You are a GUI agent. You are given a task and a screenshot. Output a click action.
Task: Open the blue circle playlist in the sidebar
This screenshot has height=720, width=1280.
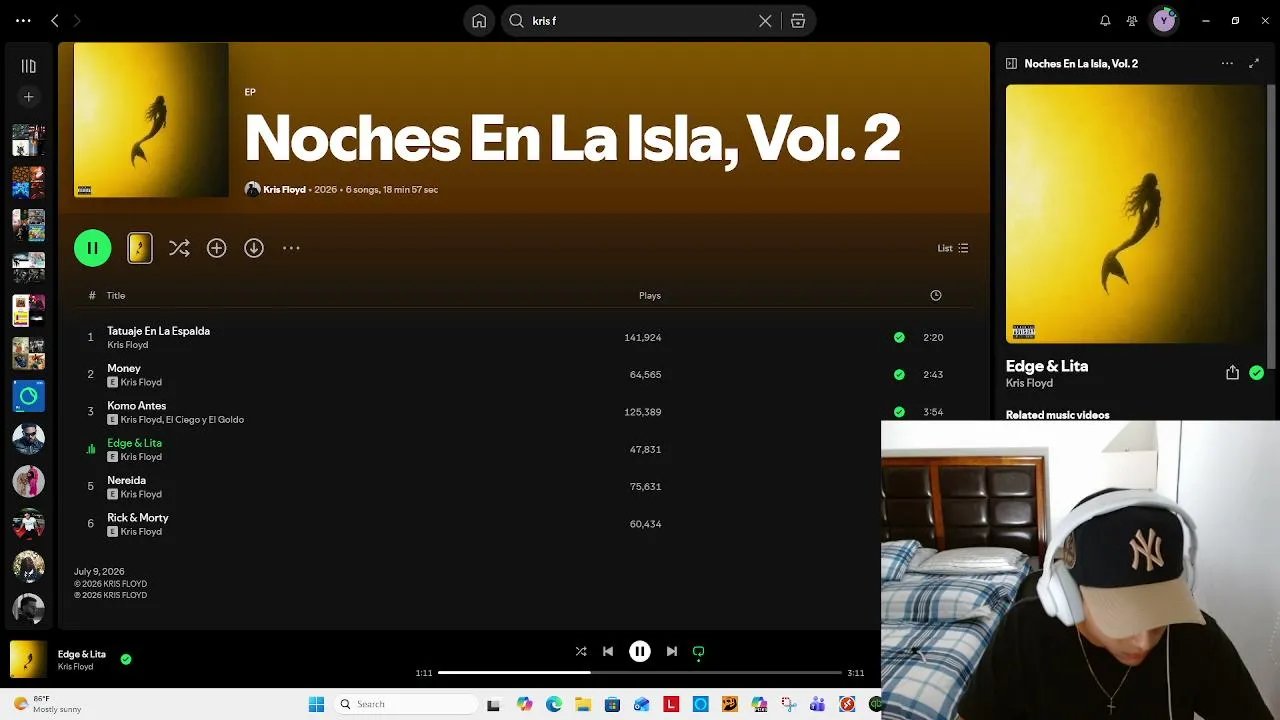pos(28,396)
